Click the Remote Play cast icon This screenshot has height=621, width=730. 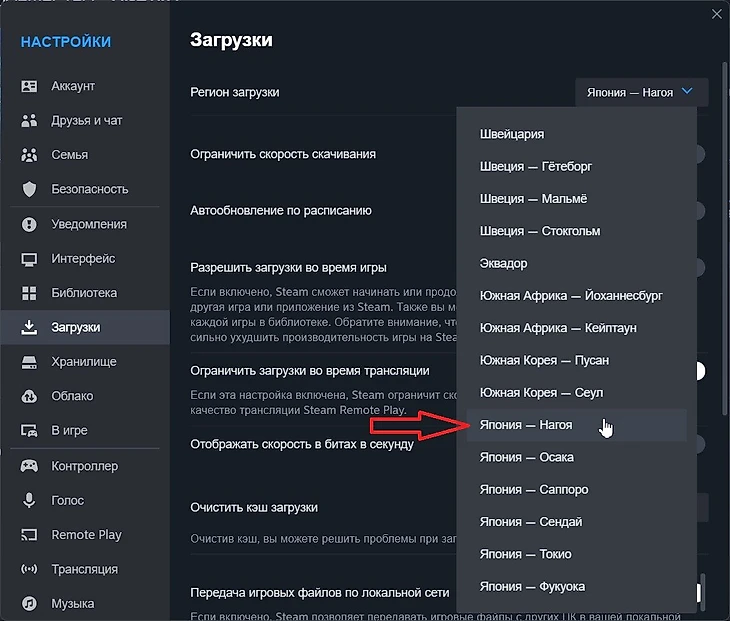(x=29, y=535)
